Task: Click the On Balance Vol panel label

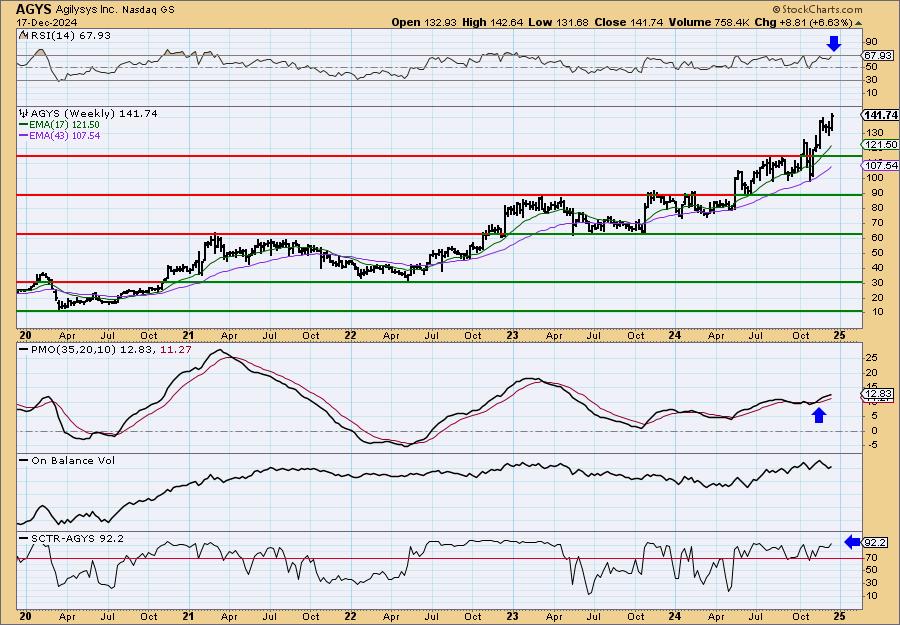Action: 73,460
